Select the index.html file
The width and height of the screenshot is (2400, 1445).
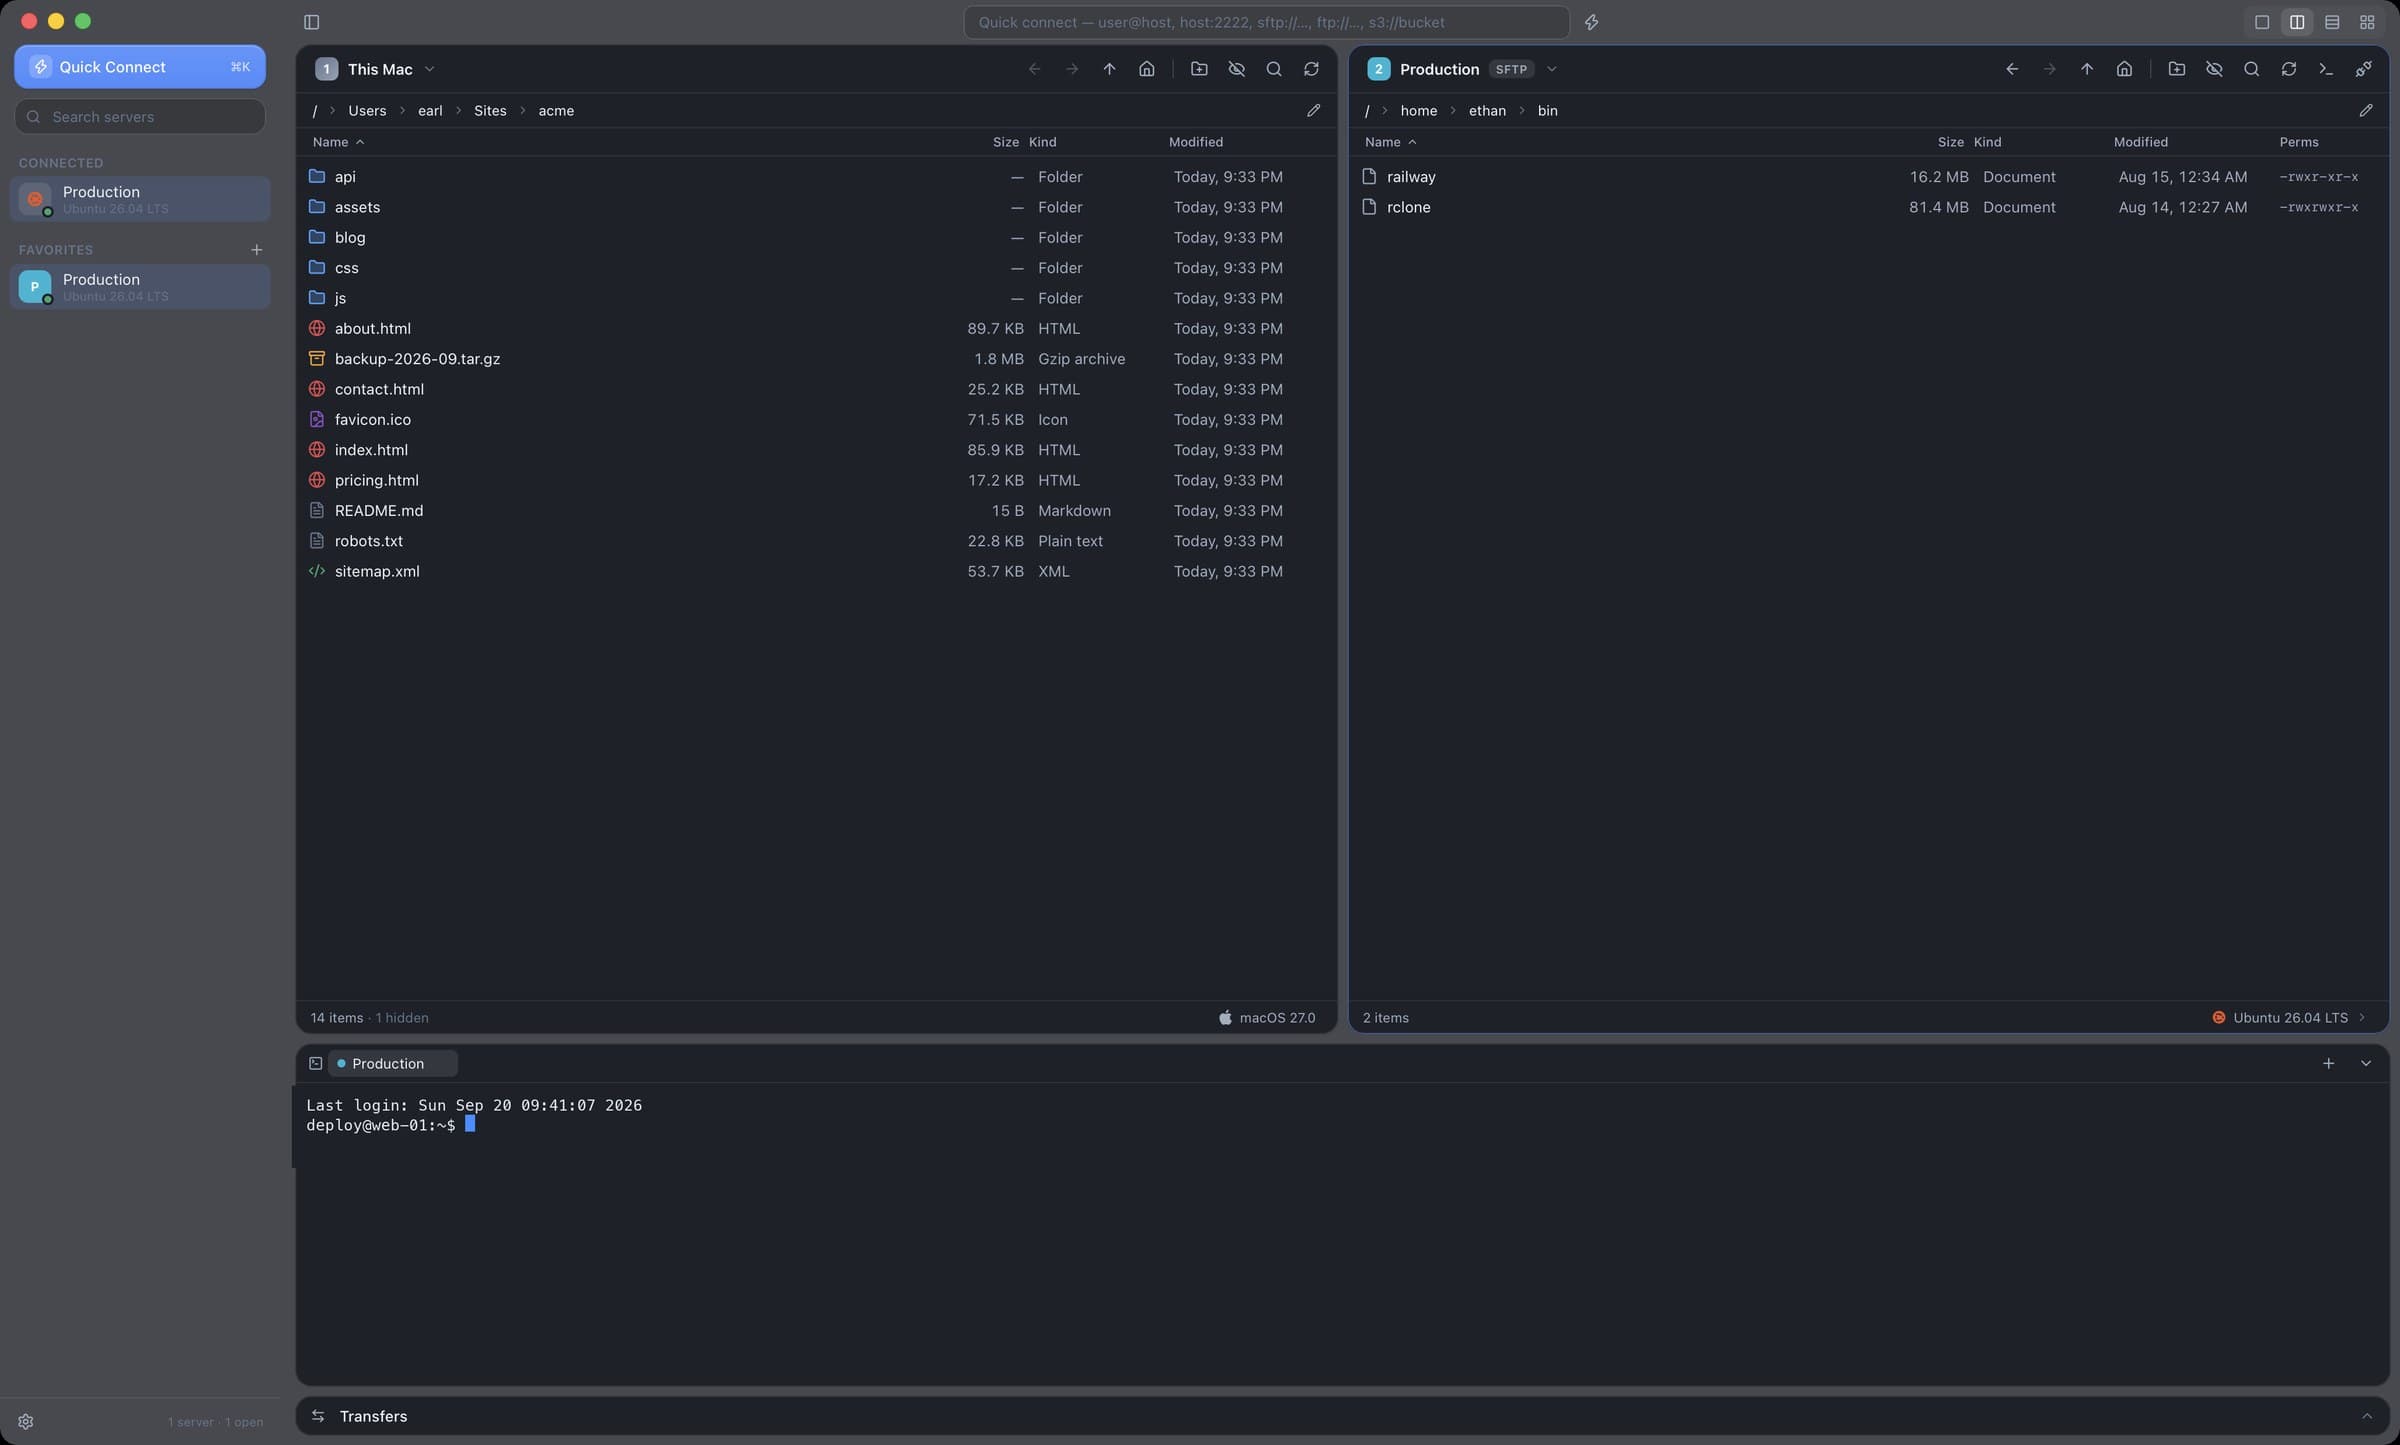pos(816,450)
